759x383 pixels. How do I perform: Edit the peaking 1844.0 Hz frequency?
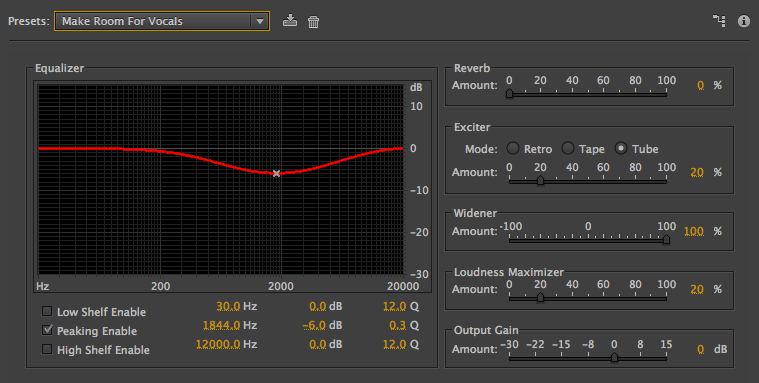(x=222, y=325)
